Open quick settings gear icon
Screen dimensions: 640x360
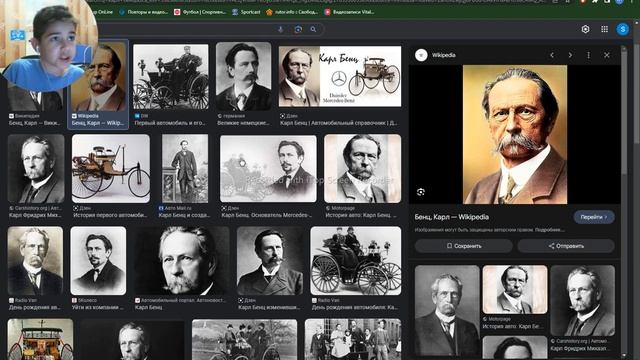585,29
